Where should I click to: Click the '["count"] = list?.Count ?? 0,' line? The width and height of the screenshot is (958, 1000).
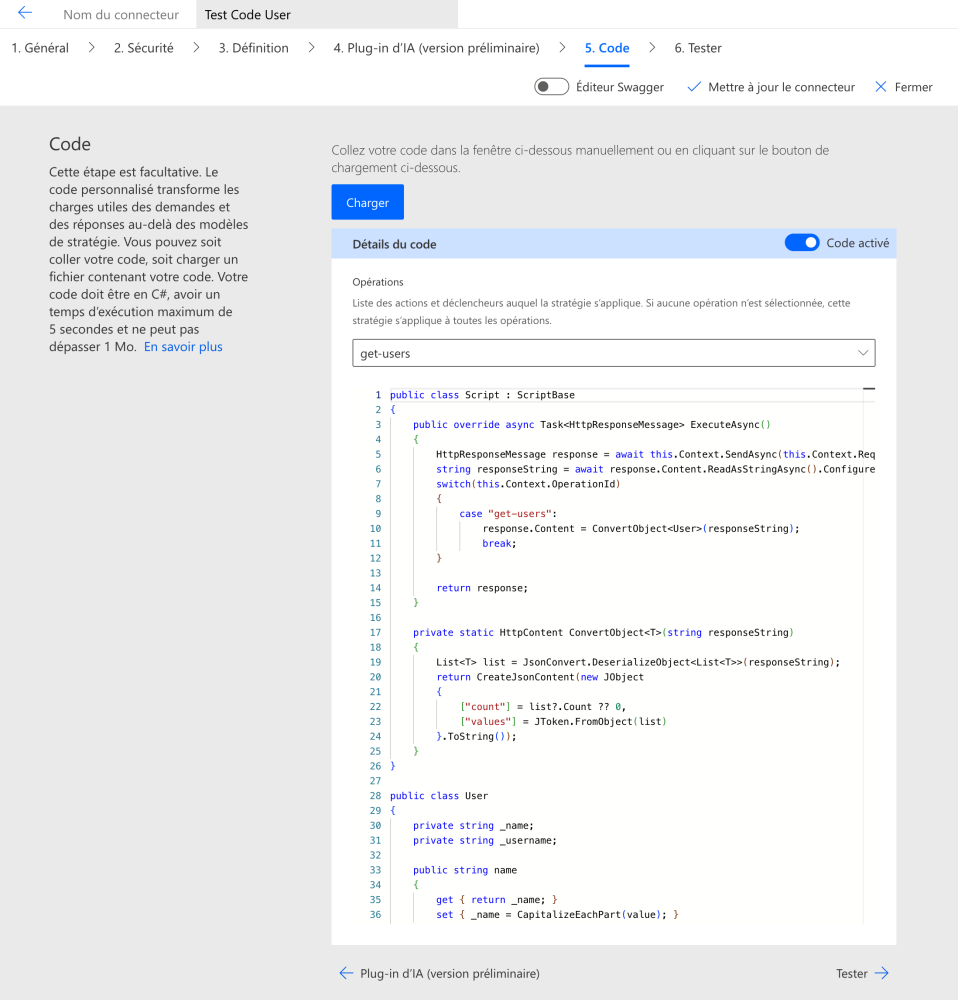(543, 707)
